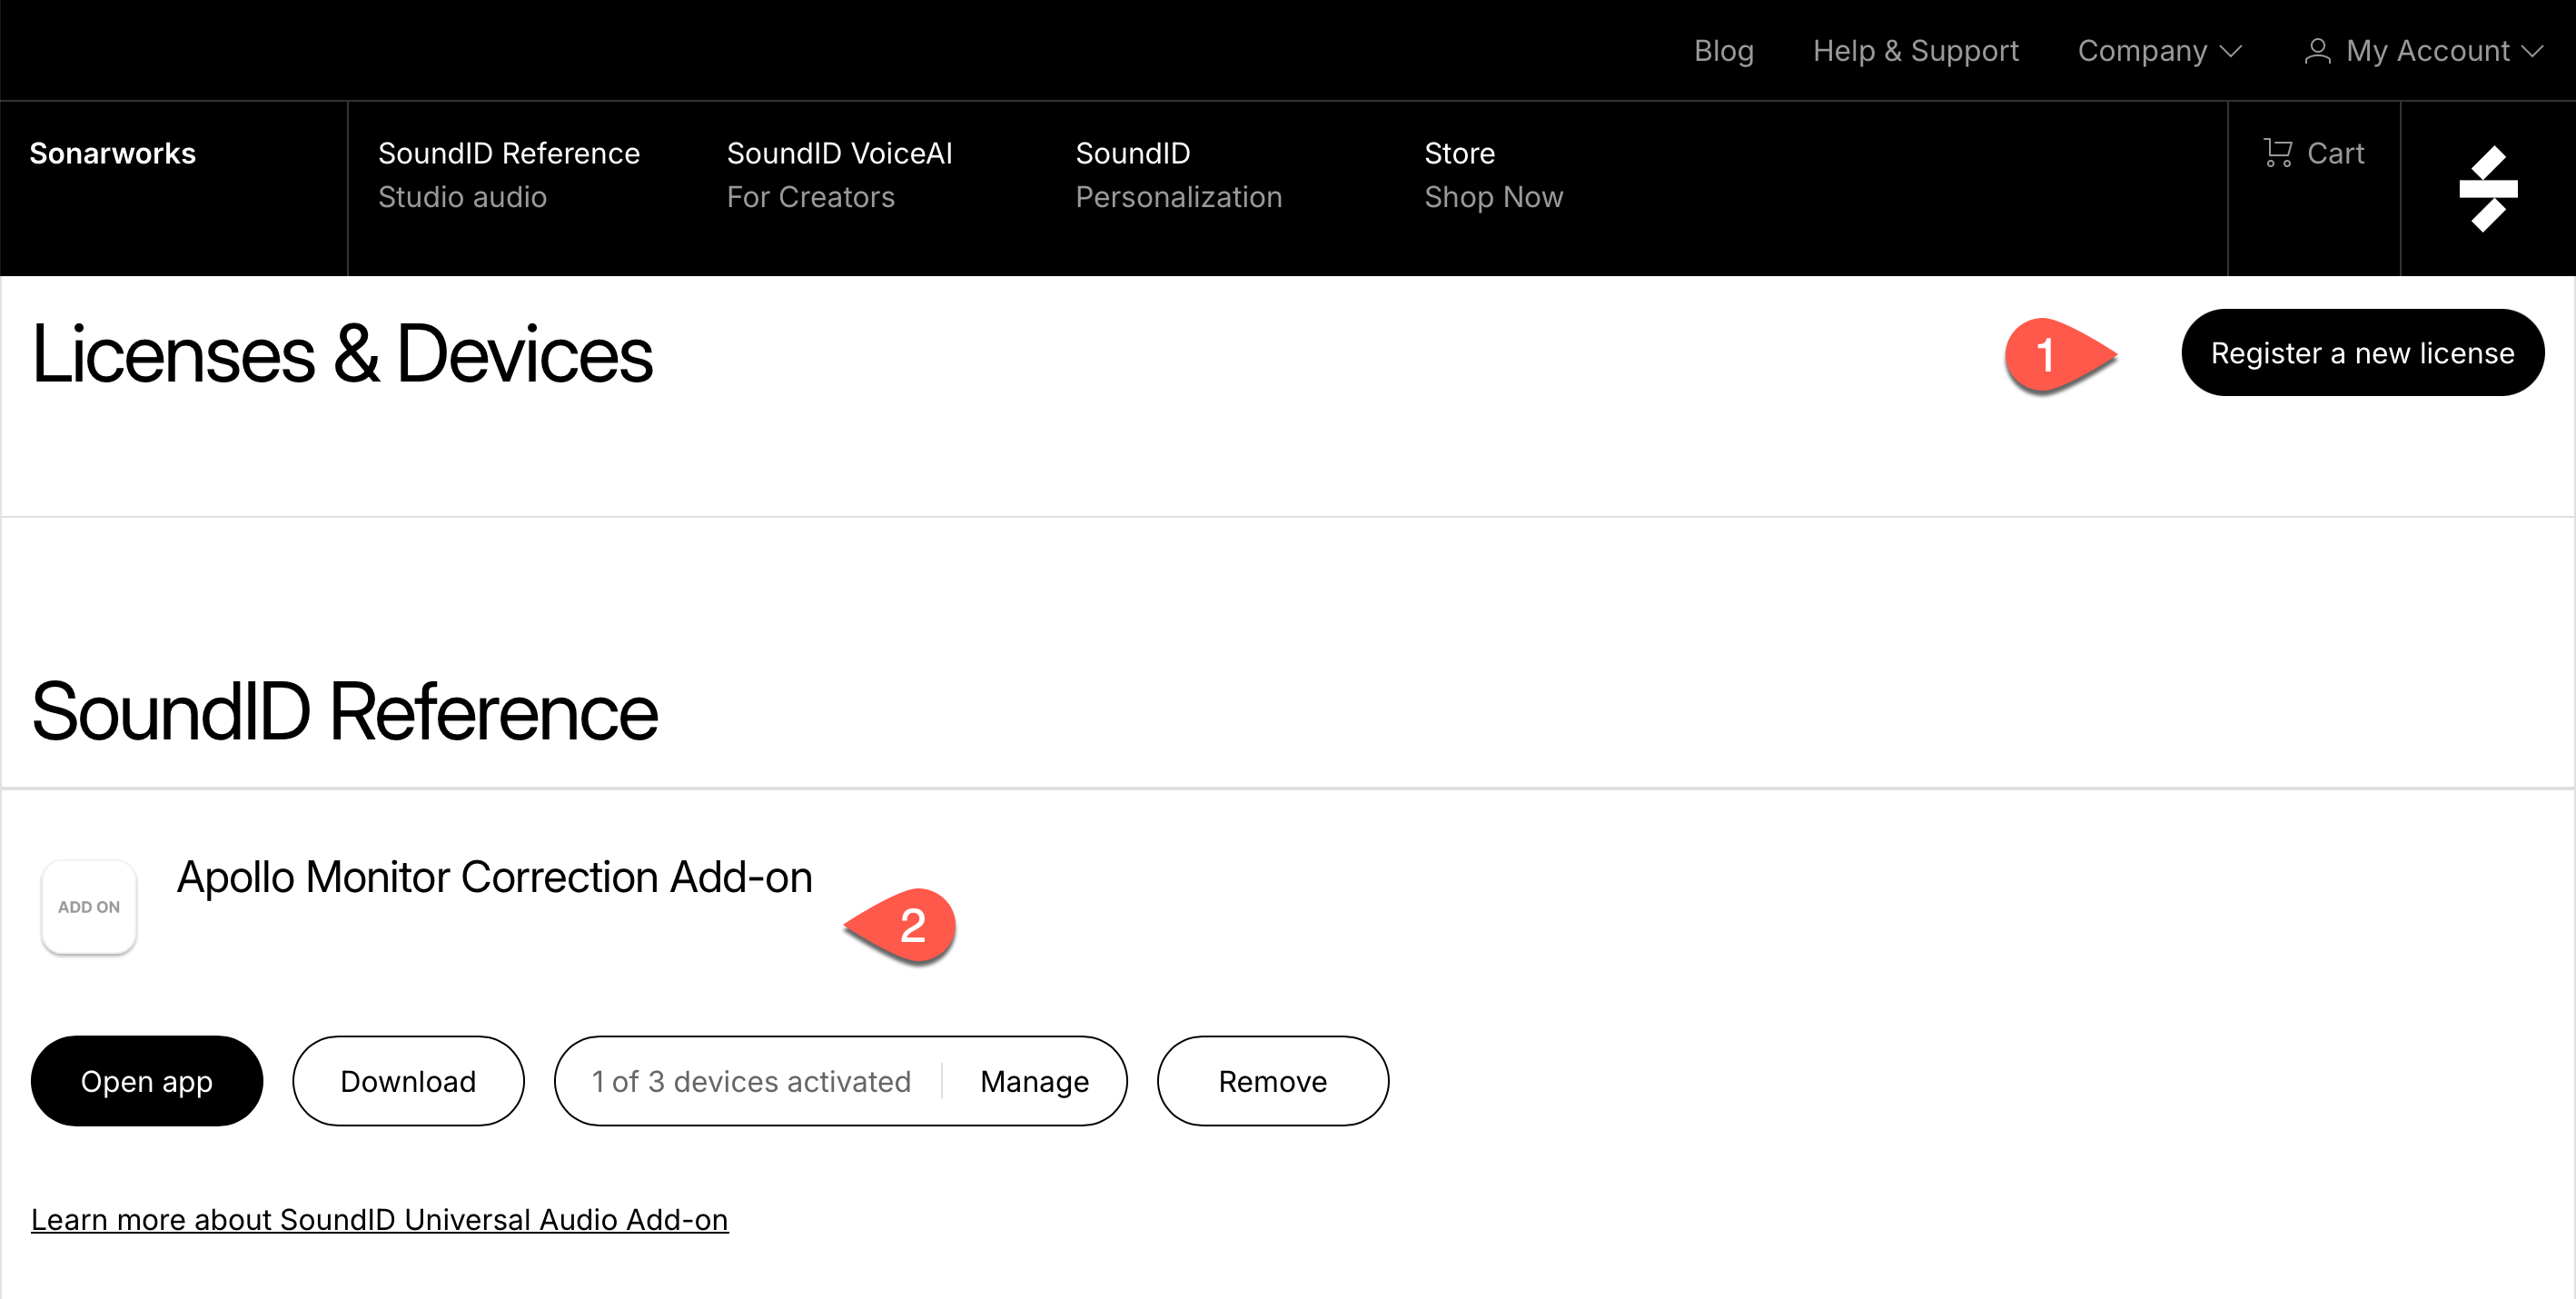Go to SoundID Reference Studio audio
This screenshot has height=1299, width=2576.
[508, 175]
